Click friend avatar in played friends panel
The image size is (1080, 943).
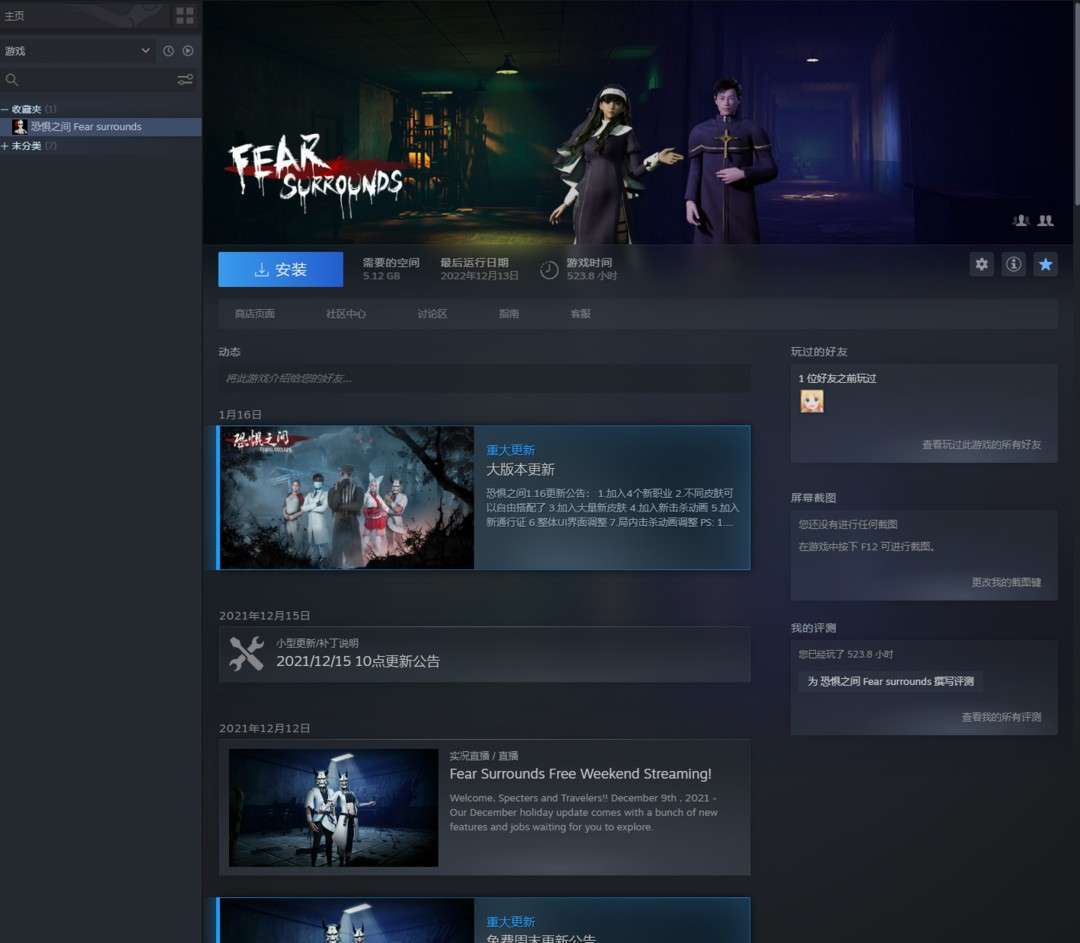click(811, 401)
